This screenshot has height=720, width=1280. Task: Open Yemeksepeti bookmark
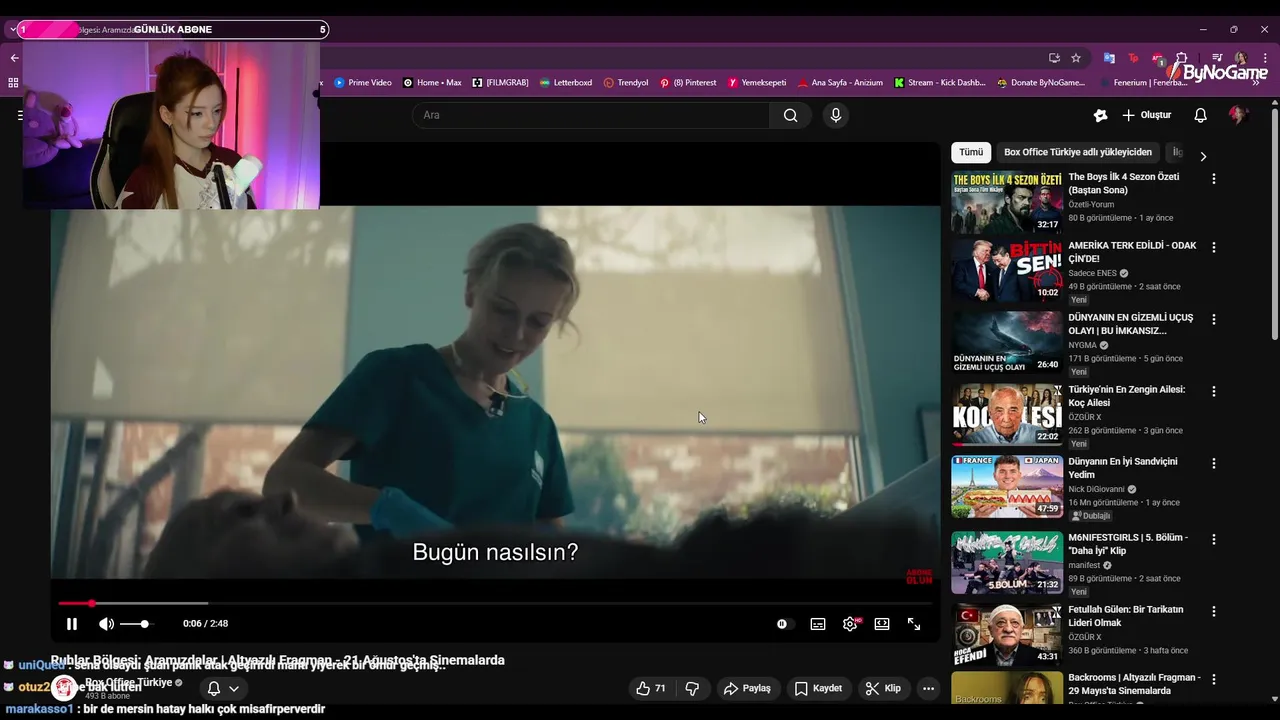click(757, 83)
